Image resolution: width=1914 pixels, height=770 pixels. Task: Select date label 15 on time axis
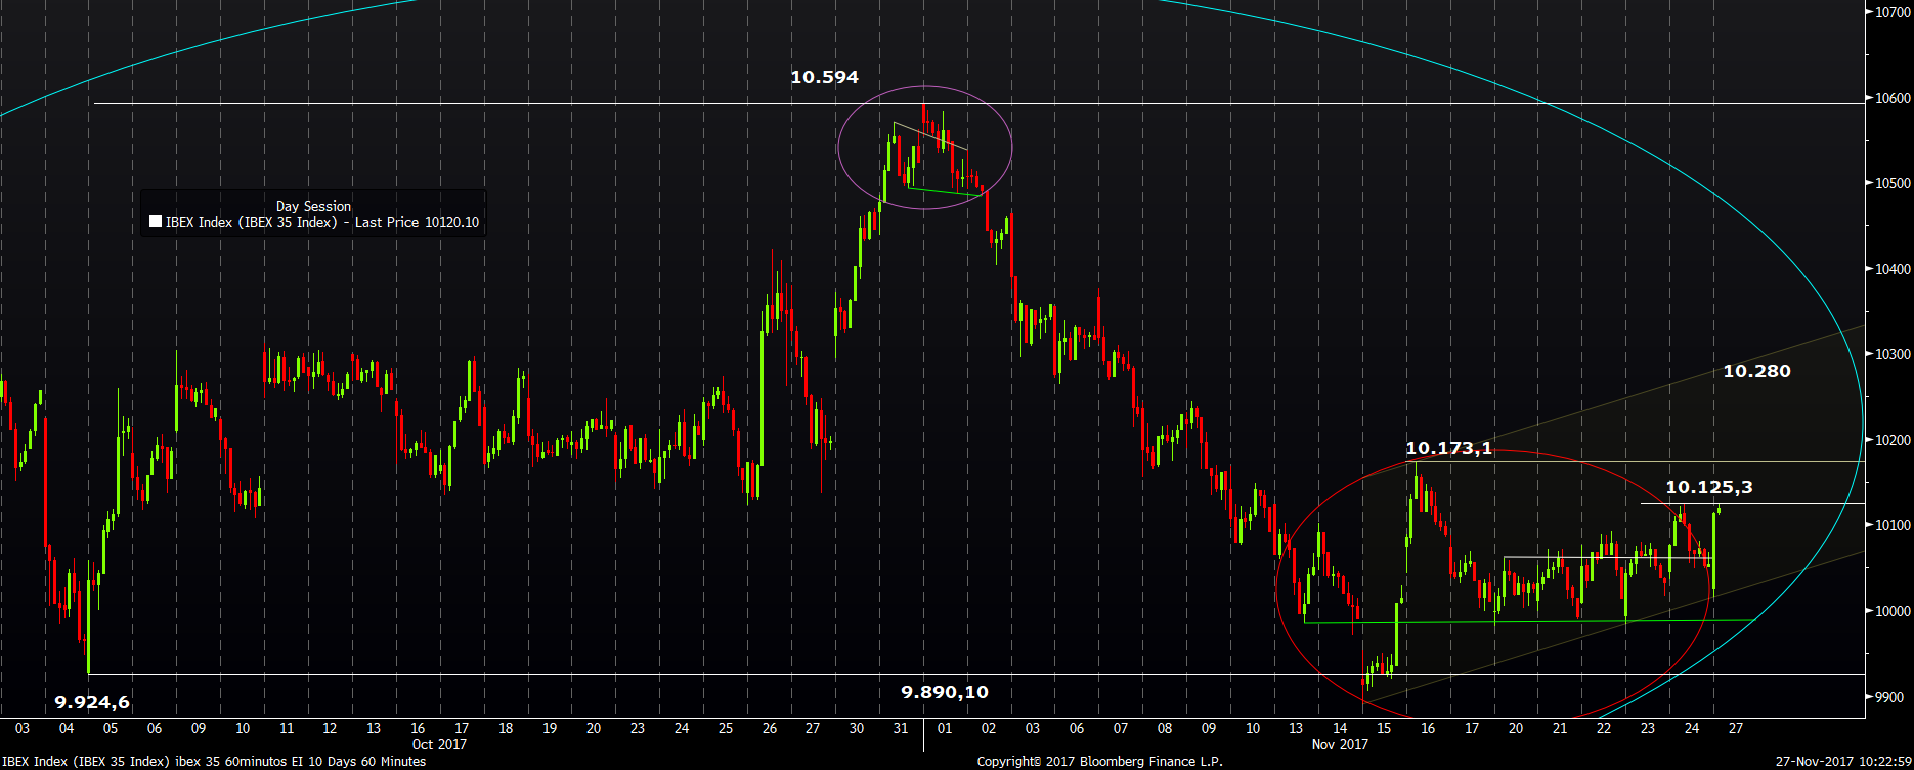coord(1384,728)
